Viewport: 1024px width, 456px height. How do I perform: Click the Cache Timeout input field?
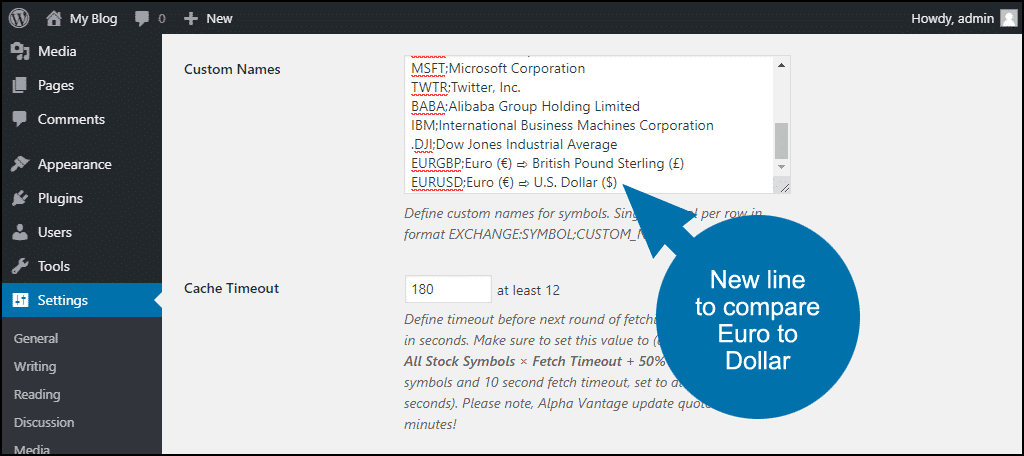point(448,289)
